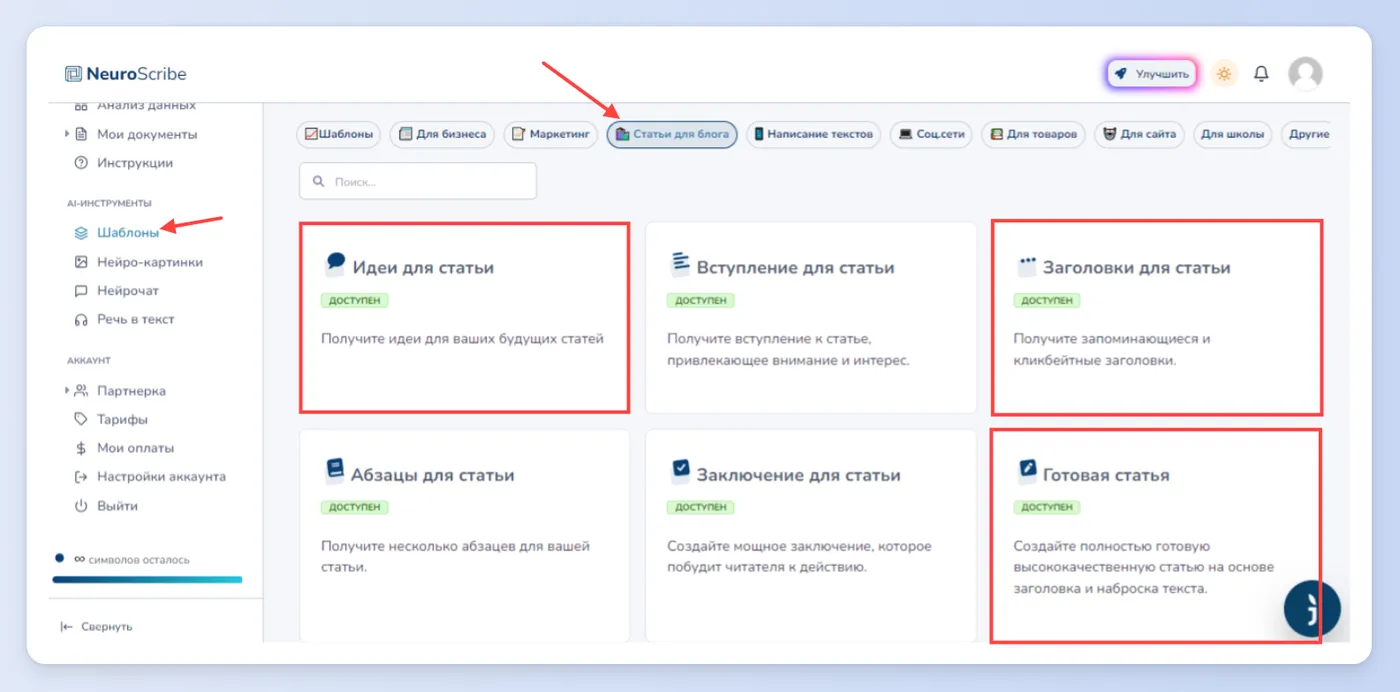The width and height of the screenshot is (1400, 692).
Task: Expand the Партнерка arrow
Action: coord(67,391)
